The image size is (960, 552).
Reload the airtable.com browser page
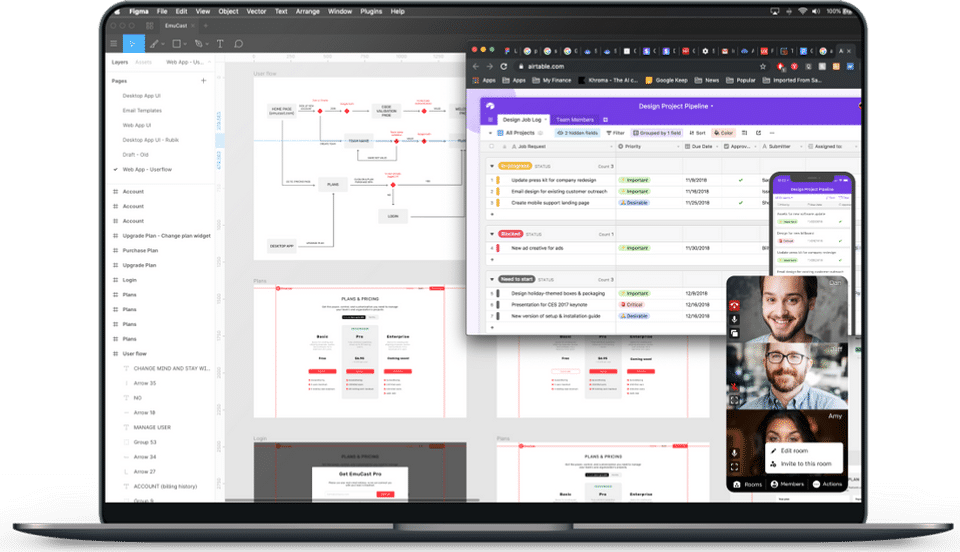pyautogui.click(x=504, y=66)
